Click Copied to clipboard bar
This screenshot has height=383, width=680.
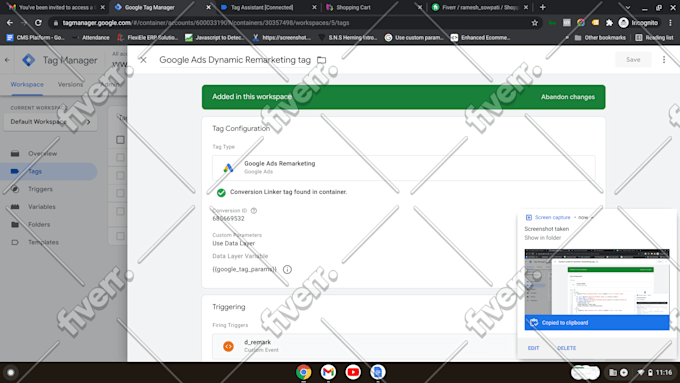coord(597,323)
